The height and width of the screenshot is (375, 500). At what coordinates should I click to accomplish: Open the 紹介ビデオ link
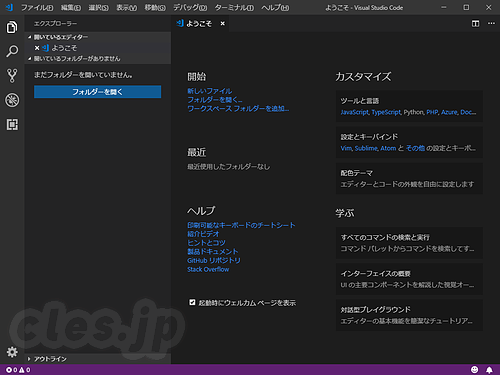click(203, 234)
